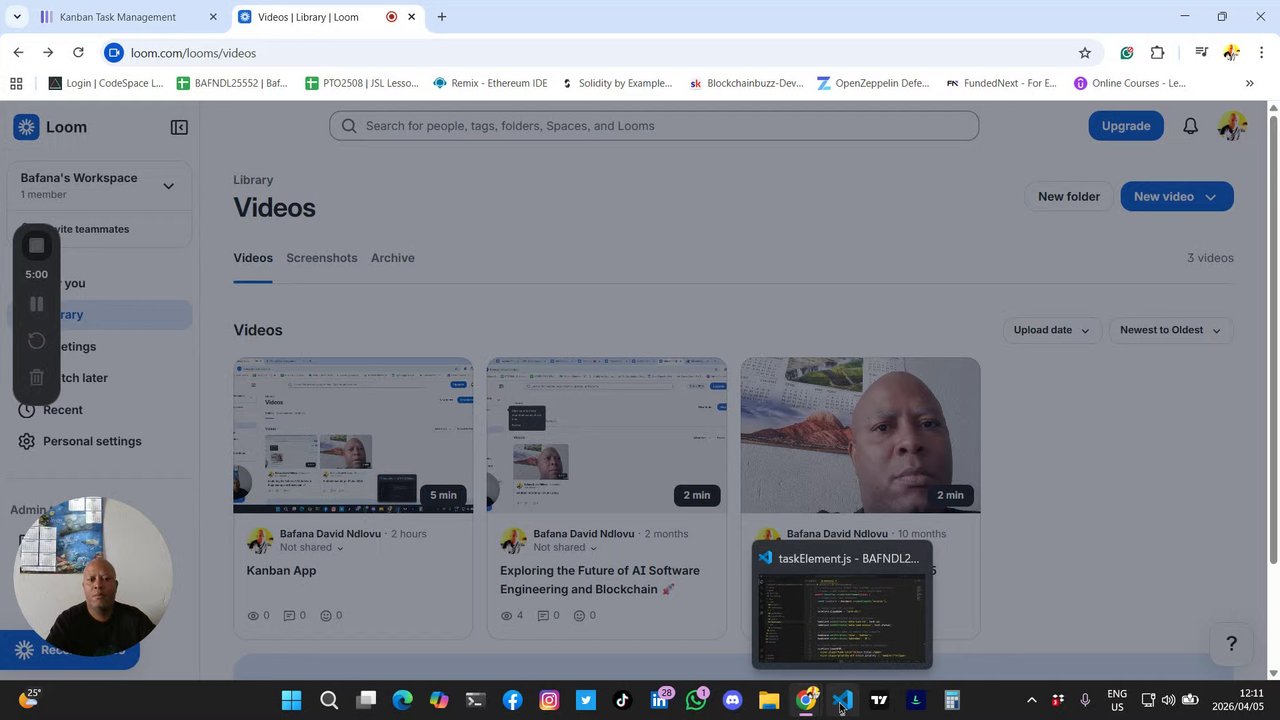Viewport: 1280px width, 720px height.
Task: Restart the Loom recording
Action: click(36, 341)
